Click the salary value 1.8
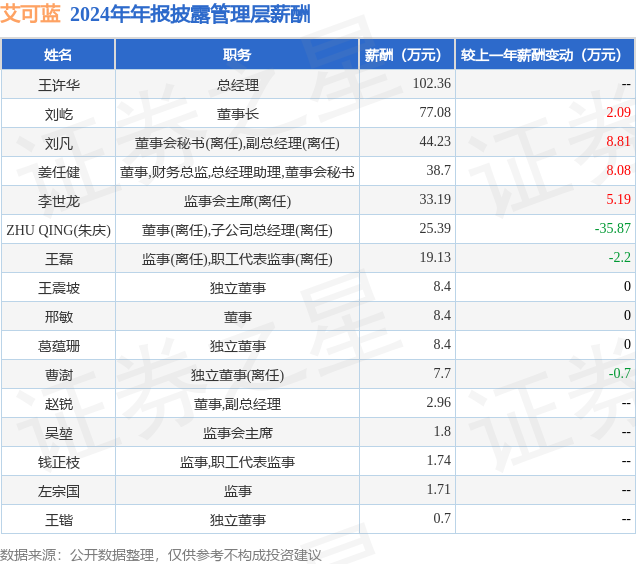Image resolution: width=636 pixels, height=564 pixels. click(x=442, y=432)
